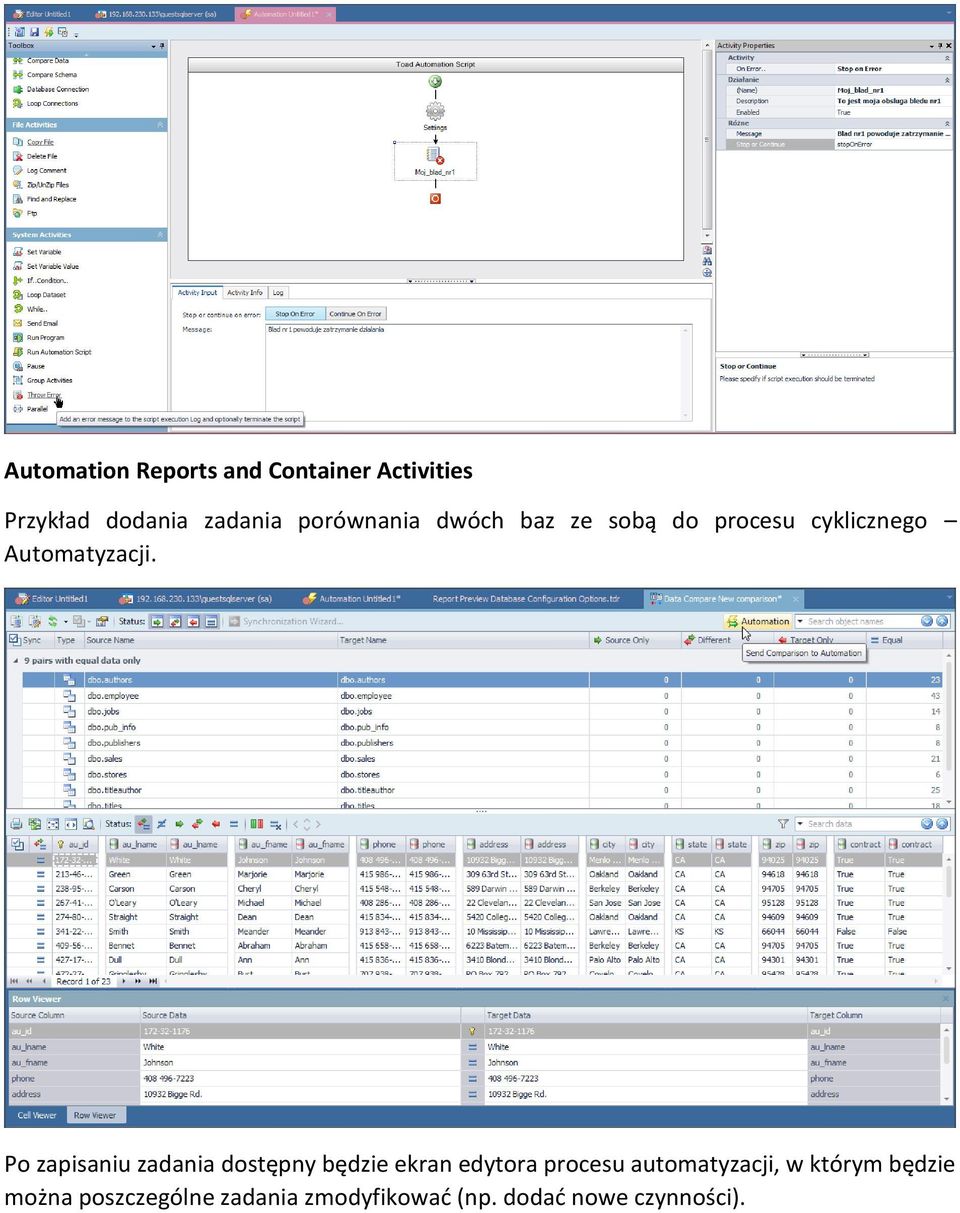This screenshot has height=1213, width=960.
Task: Select the Send Email activity
Action: (x=35, y=323)
